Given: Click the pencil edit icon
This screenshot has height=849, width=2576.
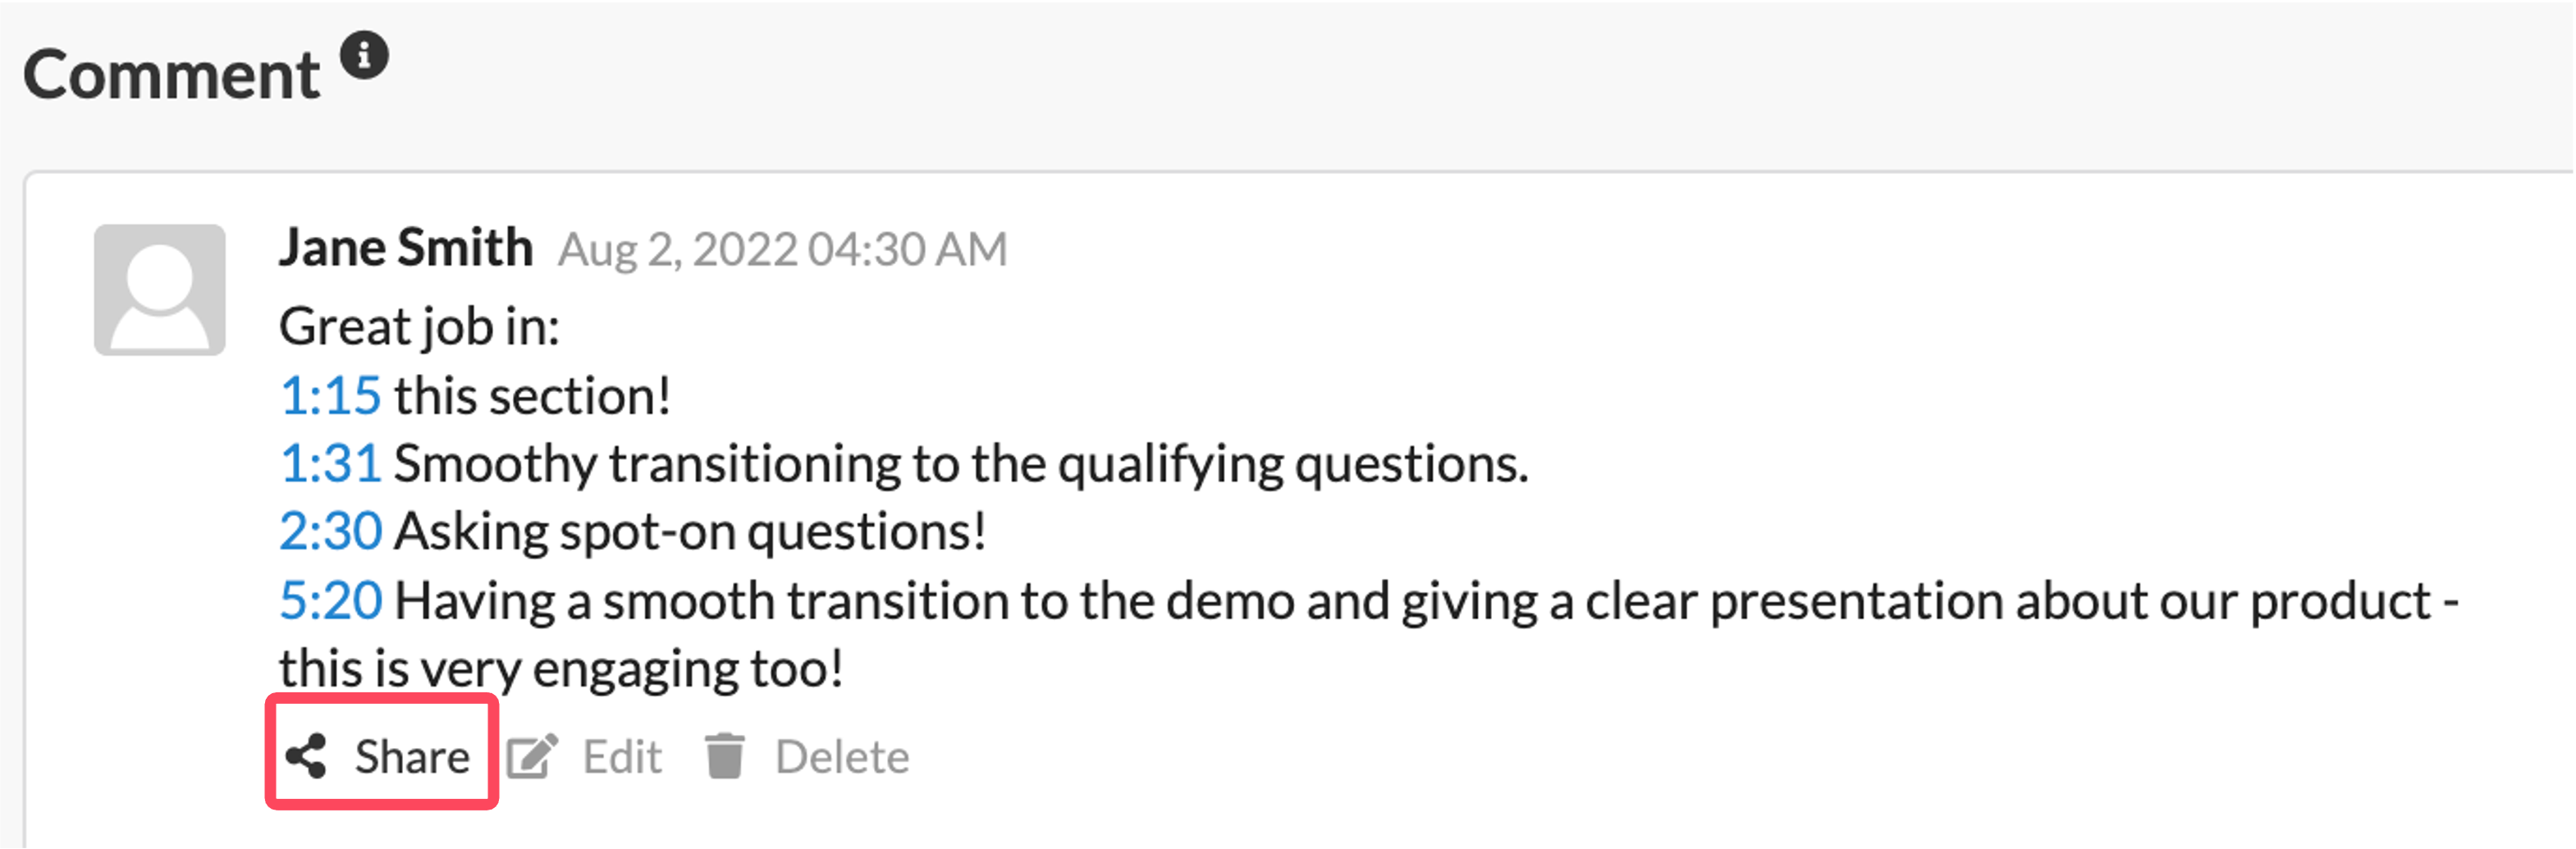Looking at the screenshot, I should (x=531, y=756).
